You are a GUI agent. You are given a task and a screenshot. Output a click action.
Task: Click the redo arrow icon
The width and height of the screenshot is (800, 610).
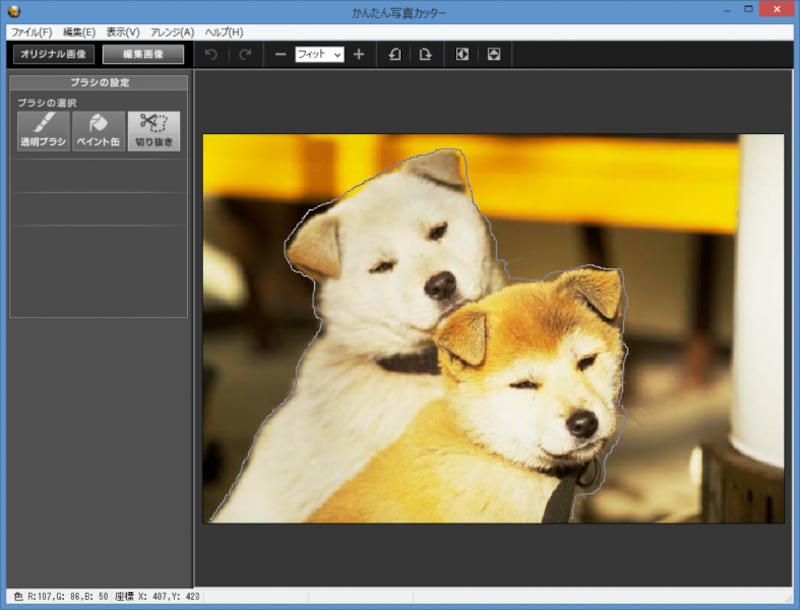(245, 54)
